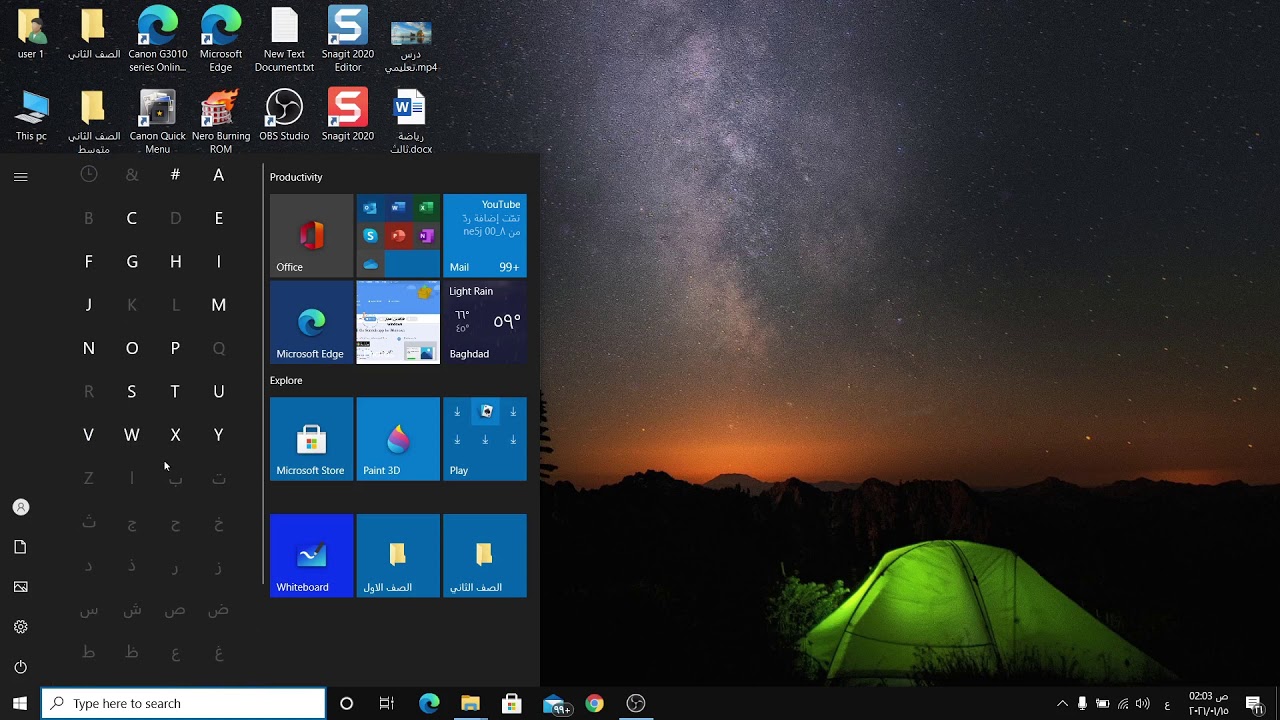The width and height of the screenshot is (1280, 720).
Task: Jump to apps under letter S
Action: [x=132, y=391]
